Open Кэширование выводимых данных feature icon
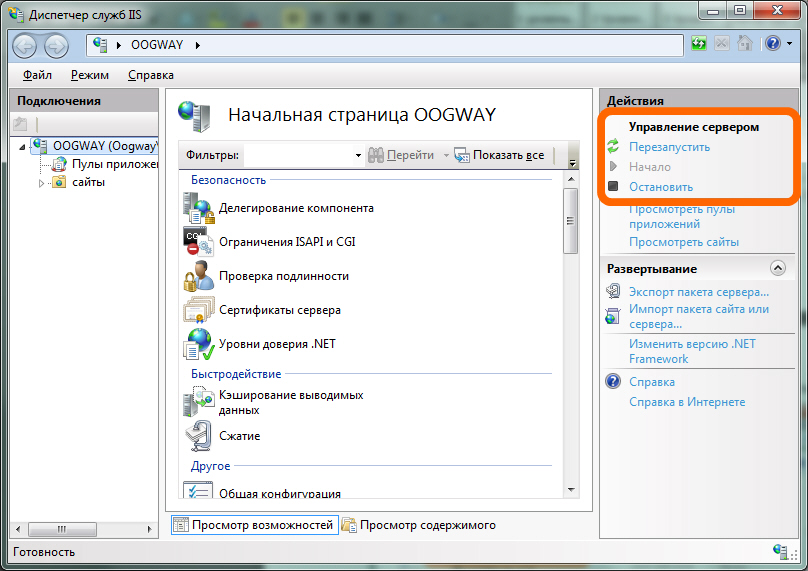This screenshot has height=571, width=808. 198,402
